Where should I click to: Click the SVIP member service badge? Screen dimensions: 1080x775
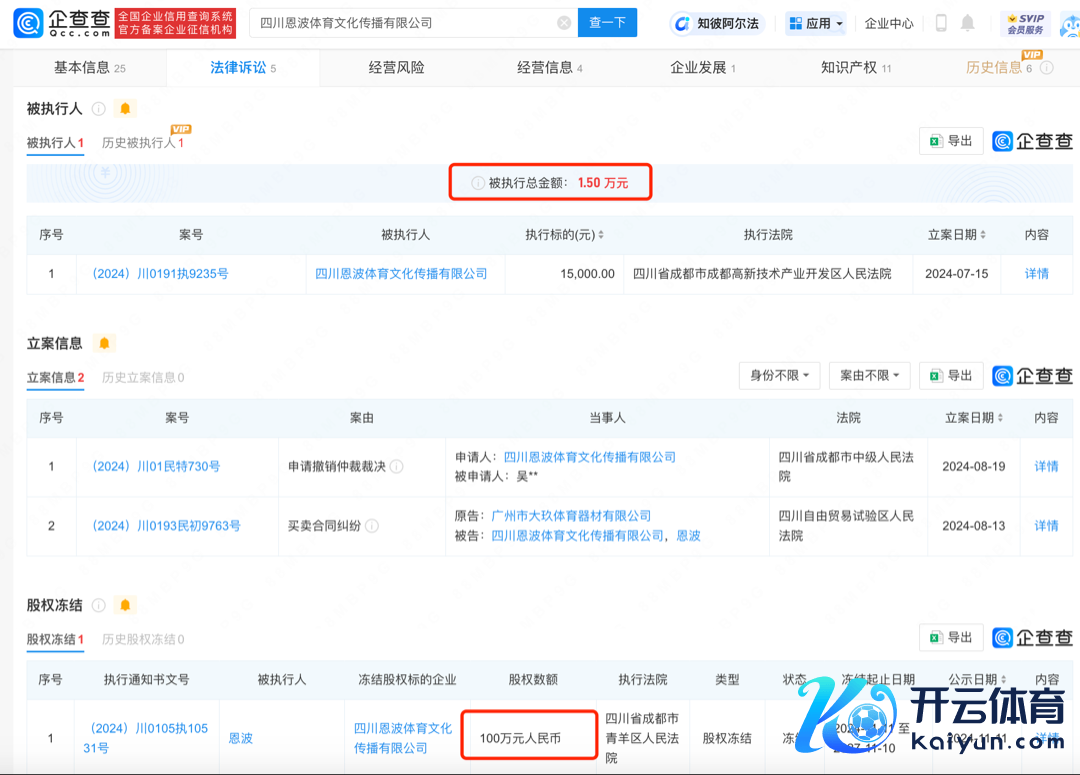click(1025, 23)
